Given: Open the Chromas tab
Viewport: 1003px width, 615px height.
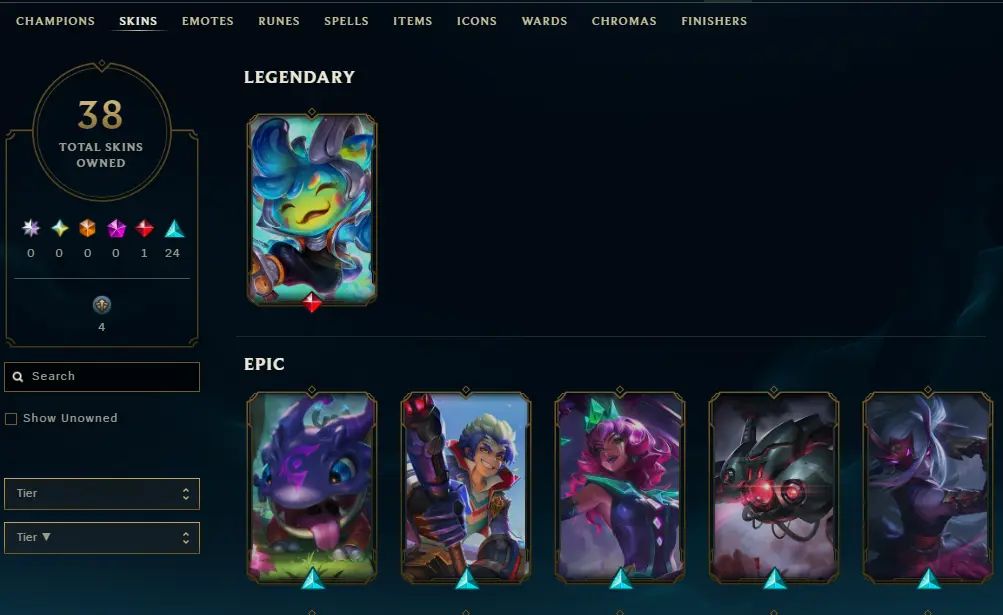Looking at the screenshot, I should point(624,21).
